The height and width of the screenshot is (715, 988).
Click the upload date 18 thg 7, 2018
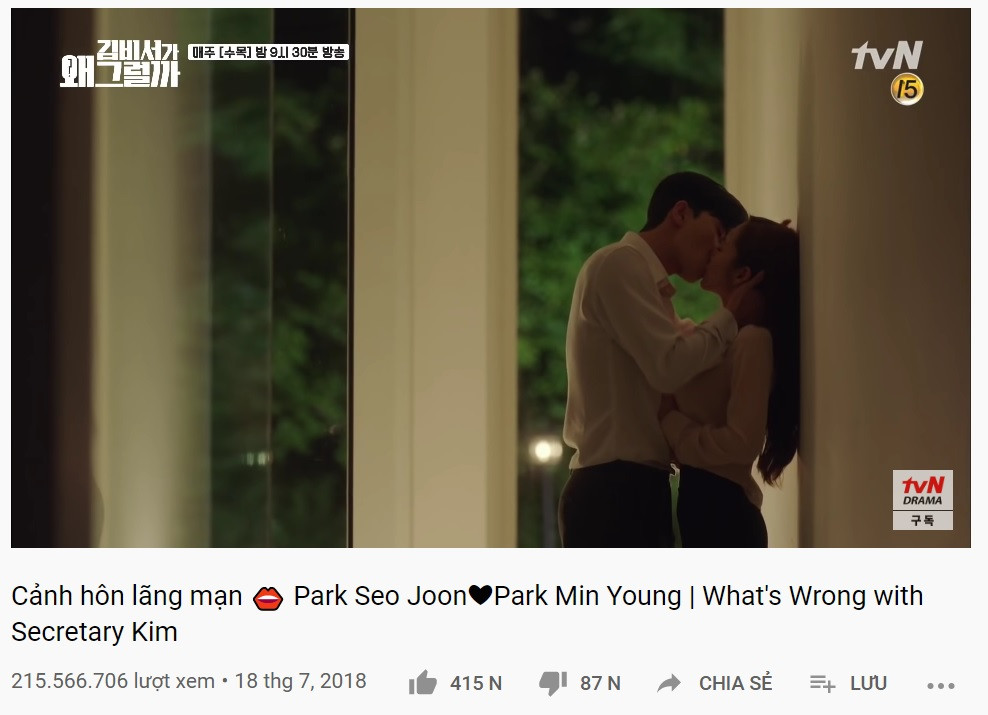click(300, 681)
